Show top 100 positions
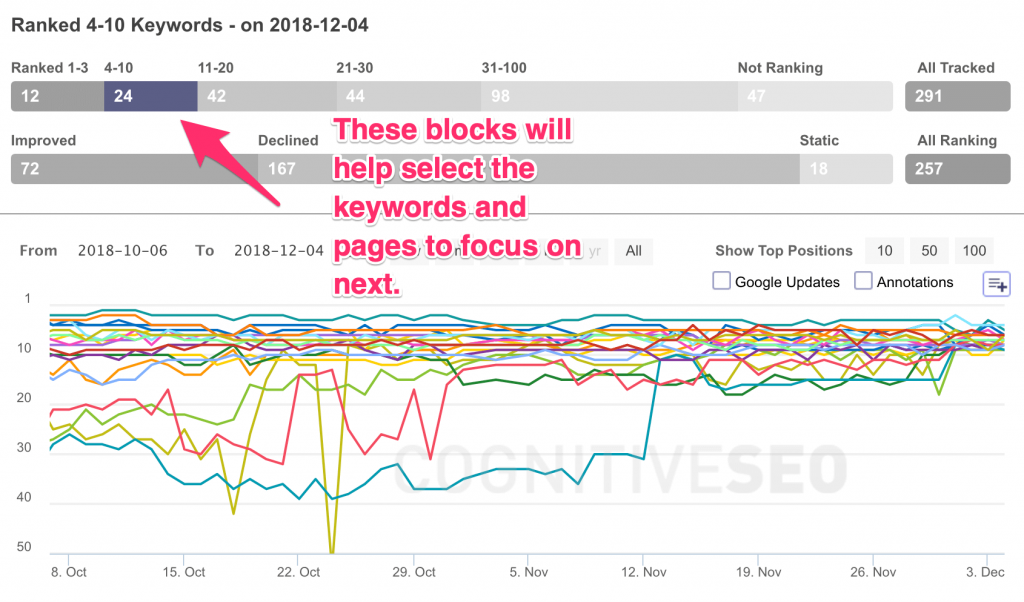Viewport: 1024px width, 602px height. coord(974,251)
